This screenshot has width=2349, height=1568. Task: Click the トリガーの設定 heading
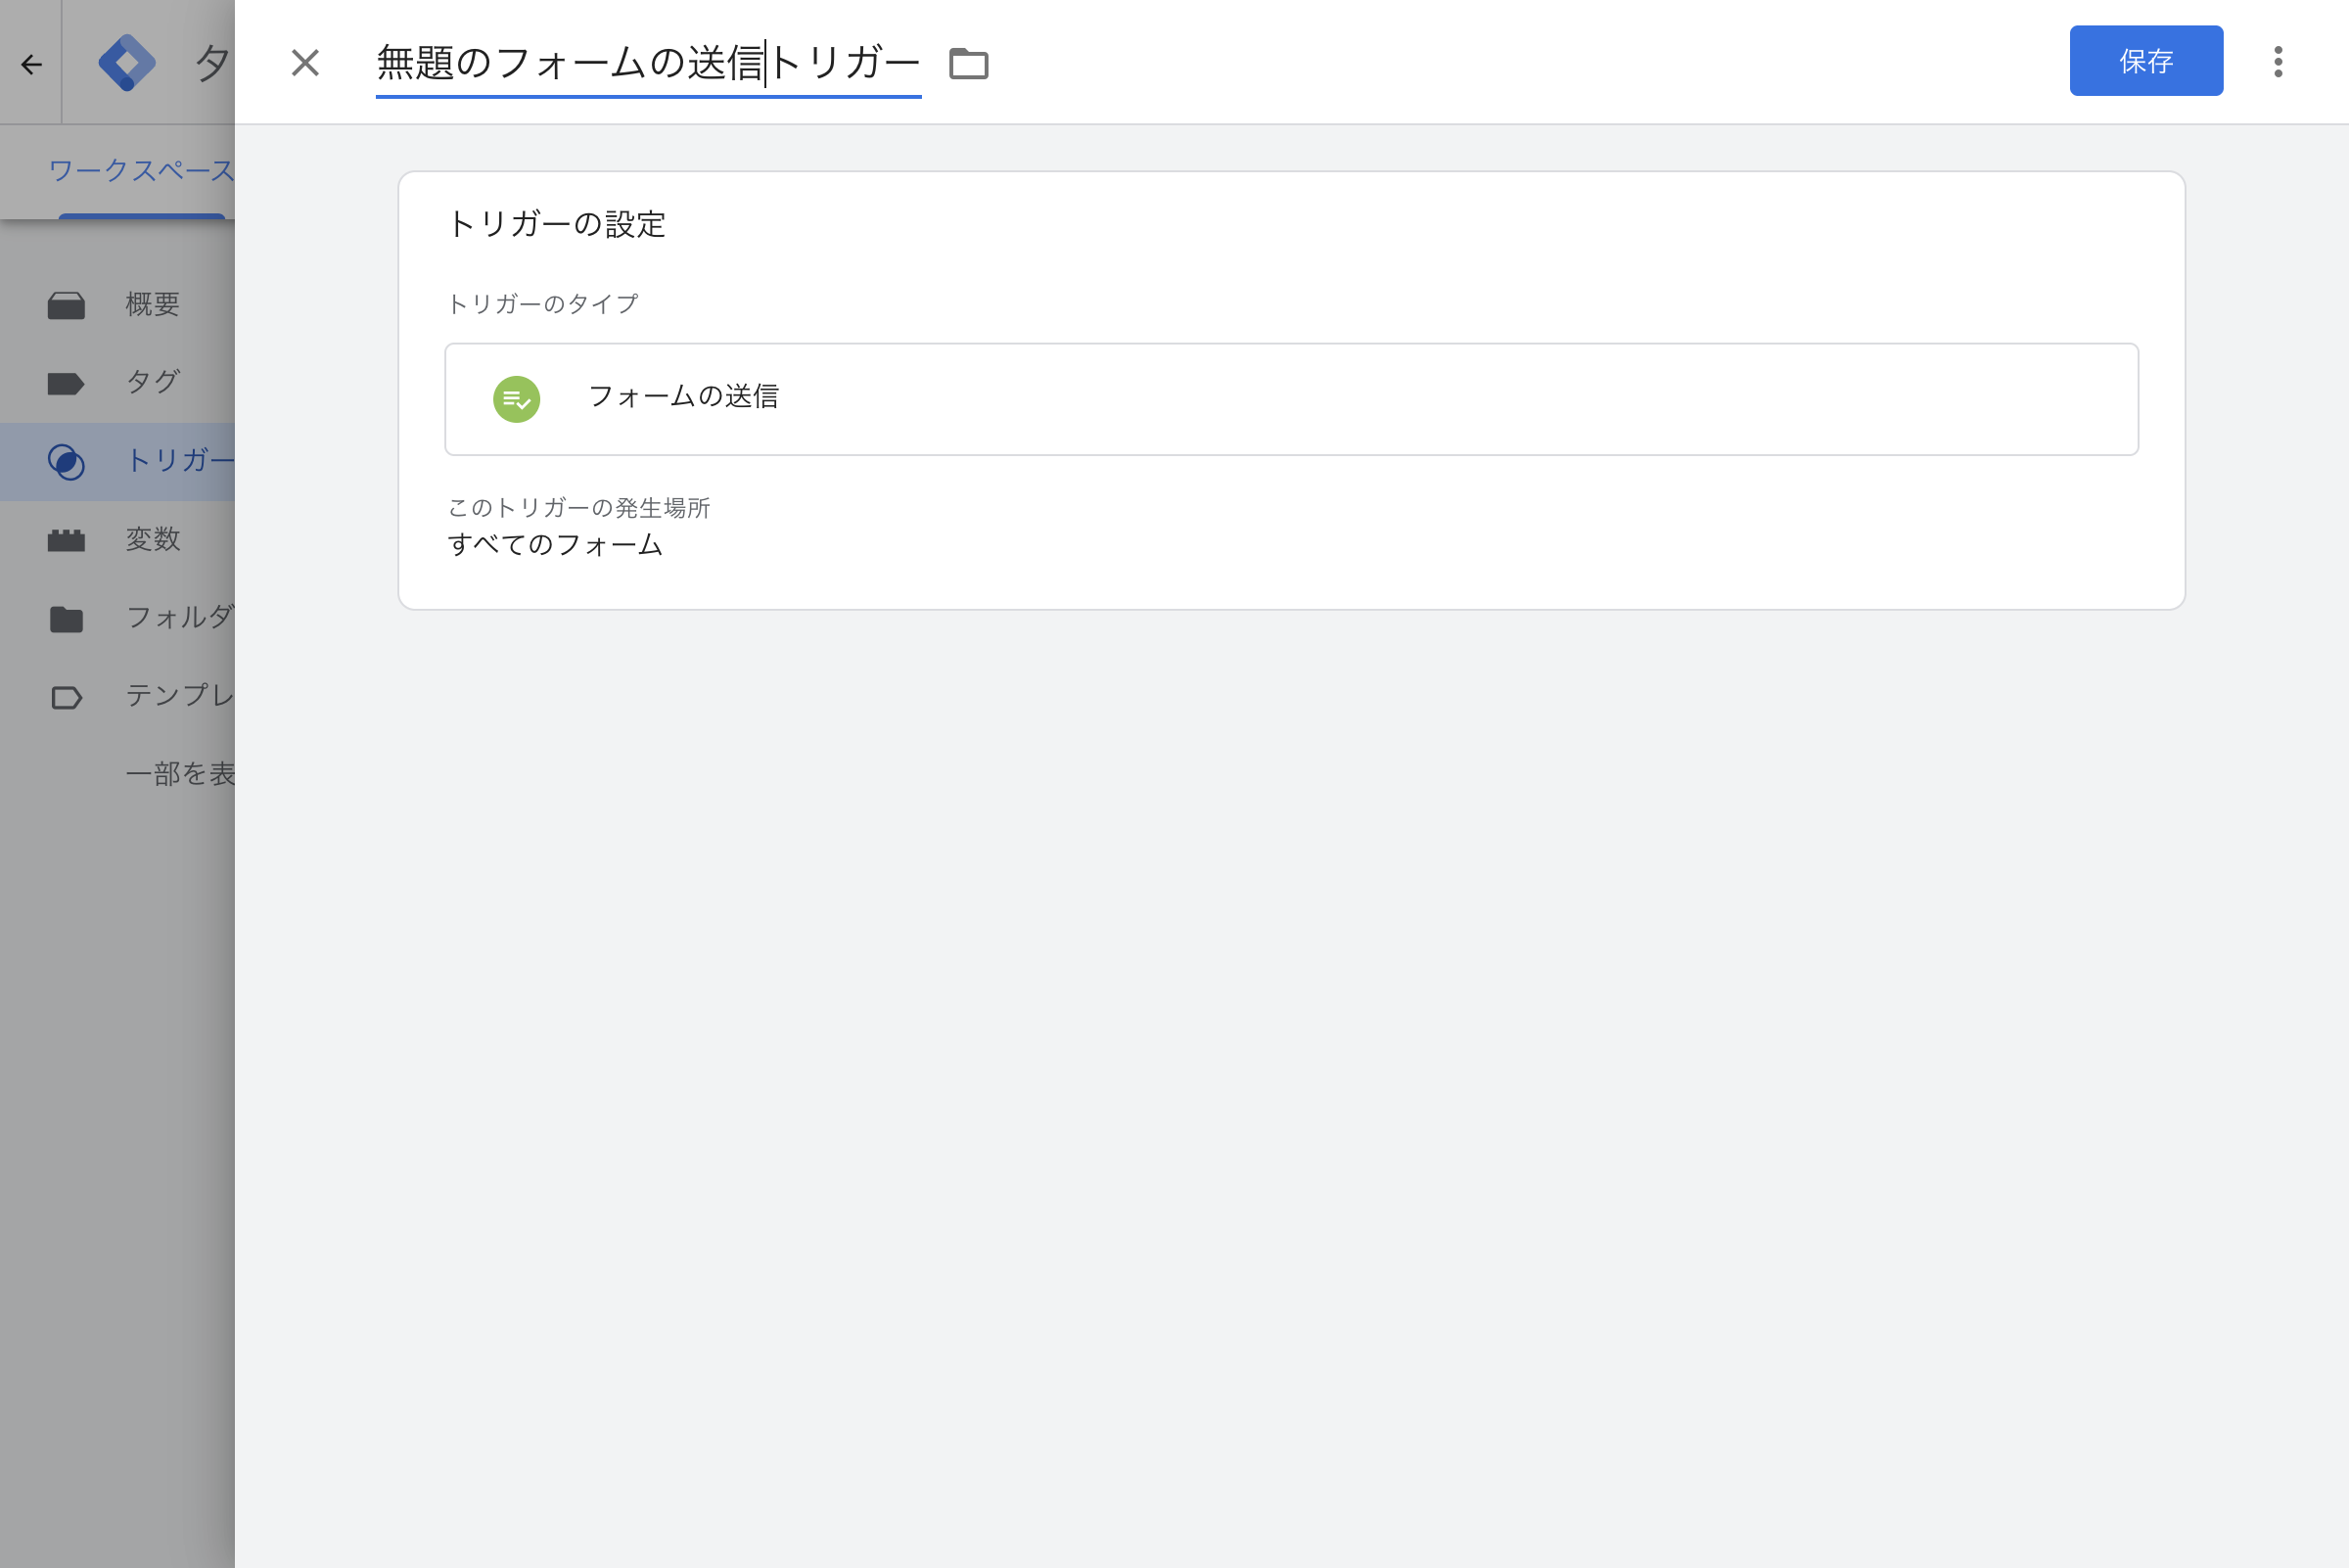556,224
